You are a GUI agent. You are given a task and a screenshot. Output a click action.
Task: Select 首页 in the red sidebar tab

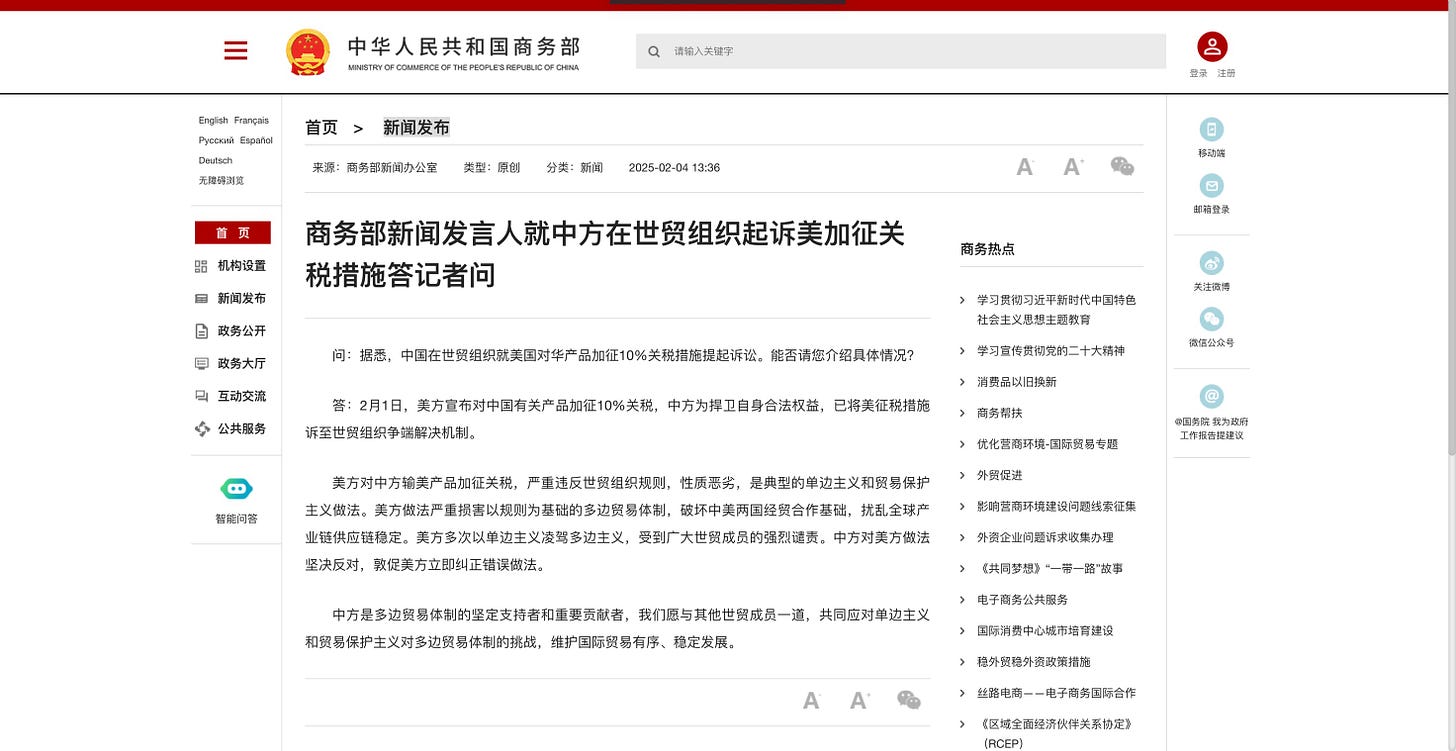click(233, 233)
